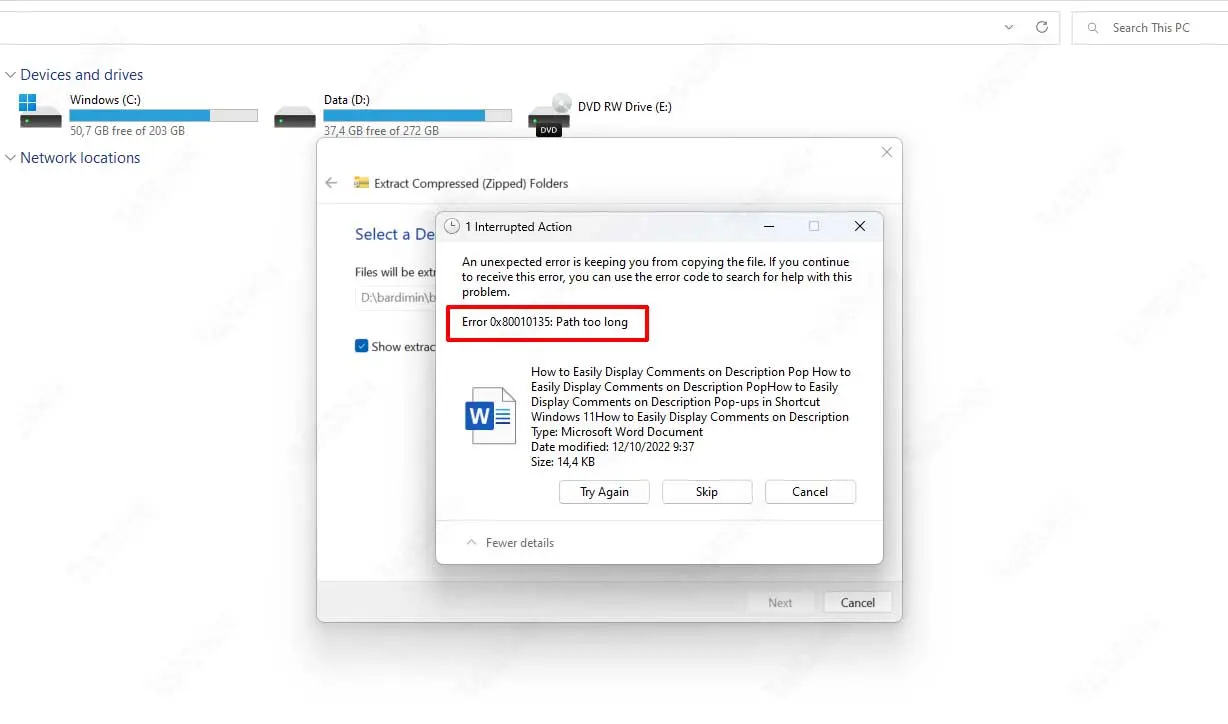This screenshot has width=1228, height=724.
Task: Skip the file with the path error
Action: 707,492
